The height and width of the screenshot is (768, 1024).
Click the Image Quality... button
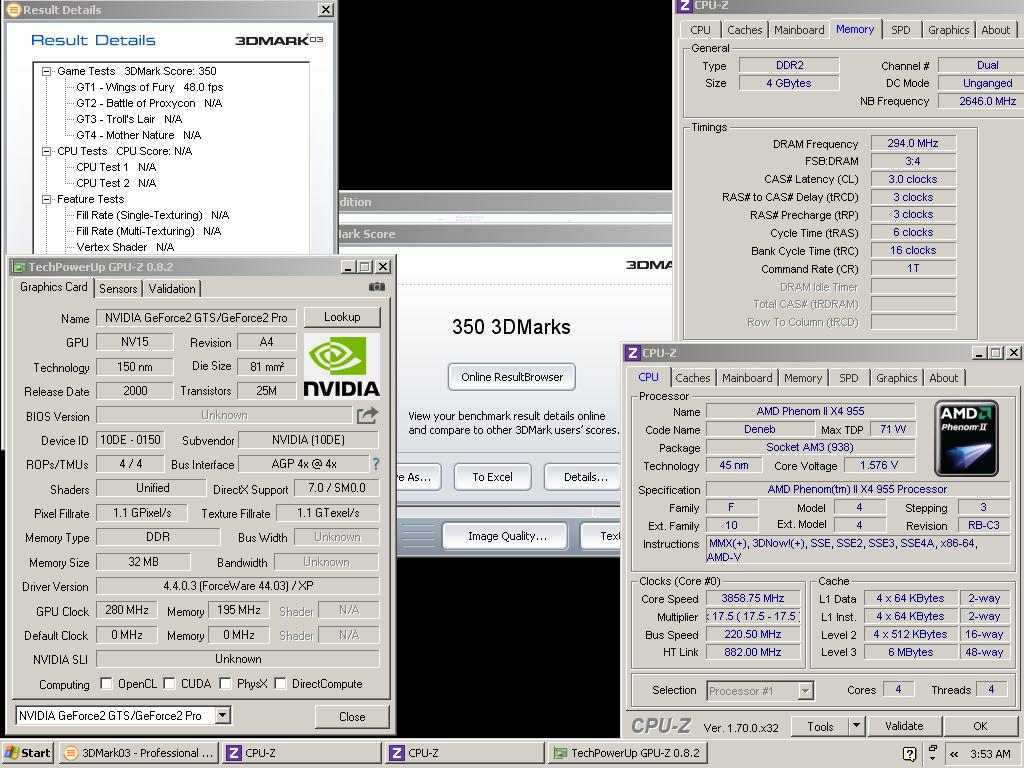(x=507, y=536)
